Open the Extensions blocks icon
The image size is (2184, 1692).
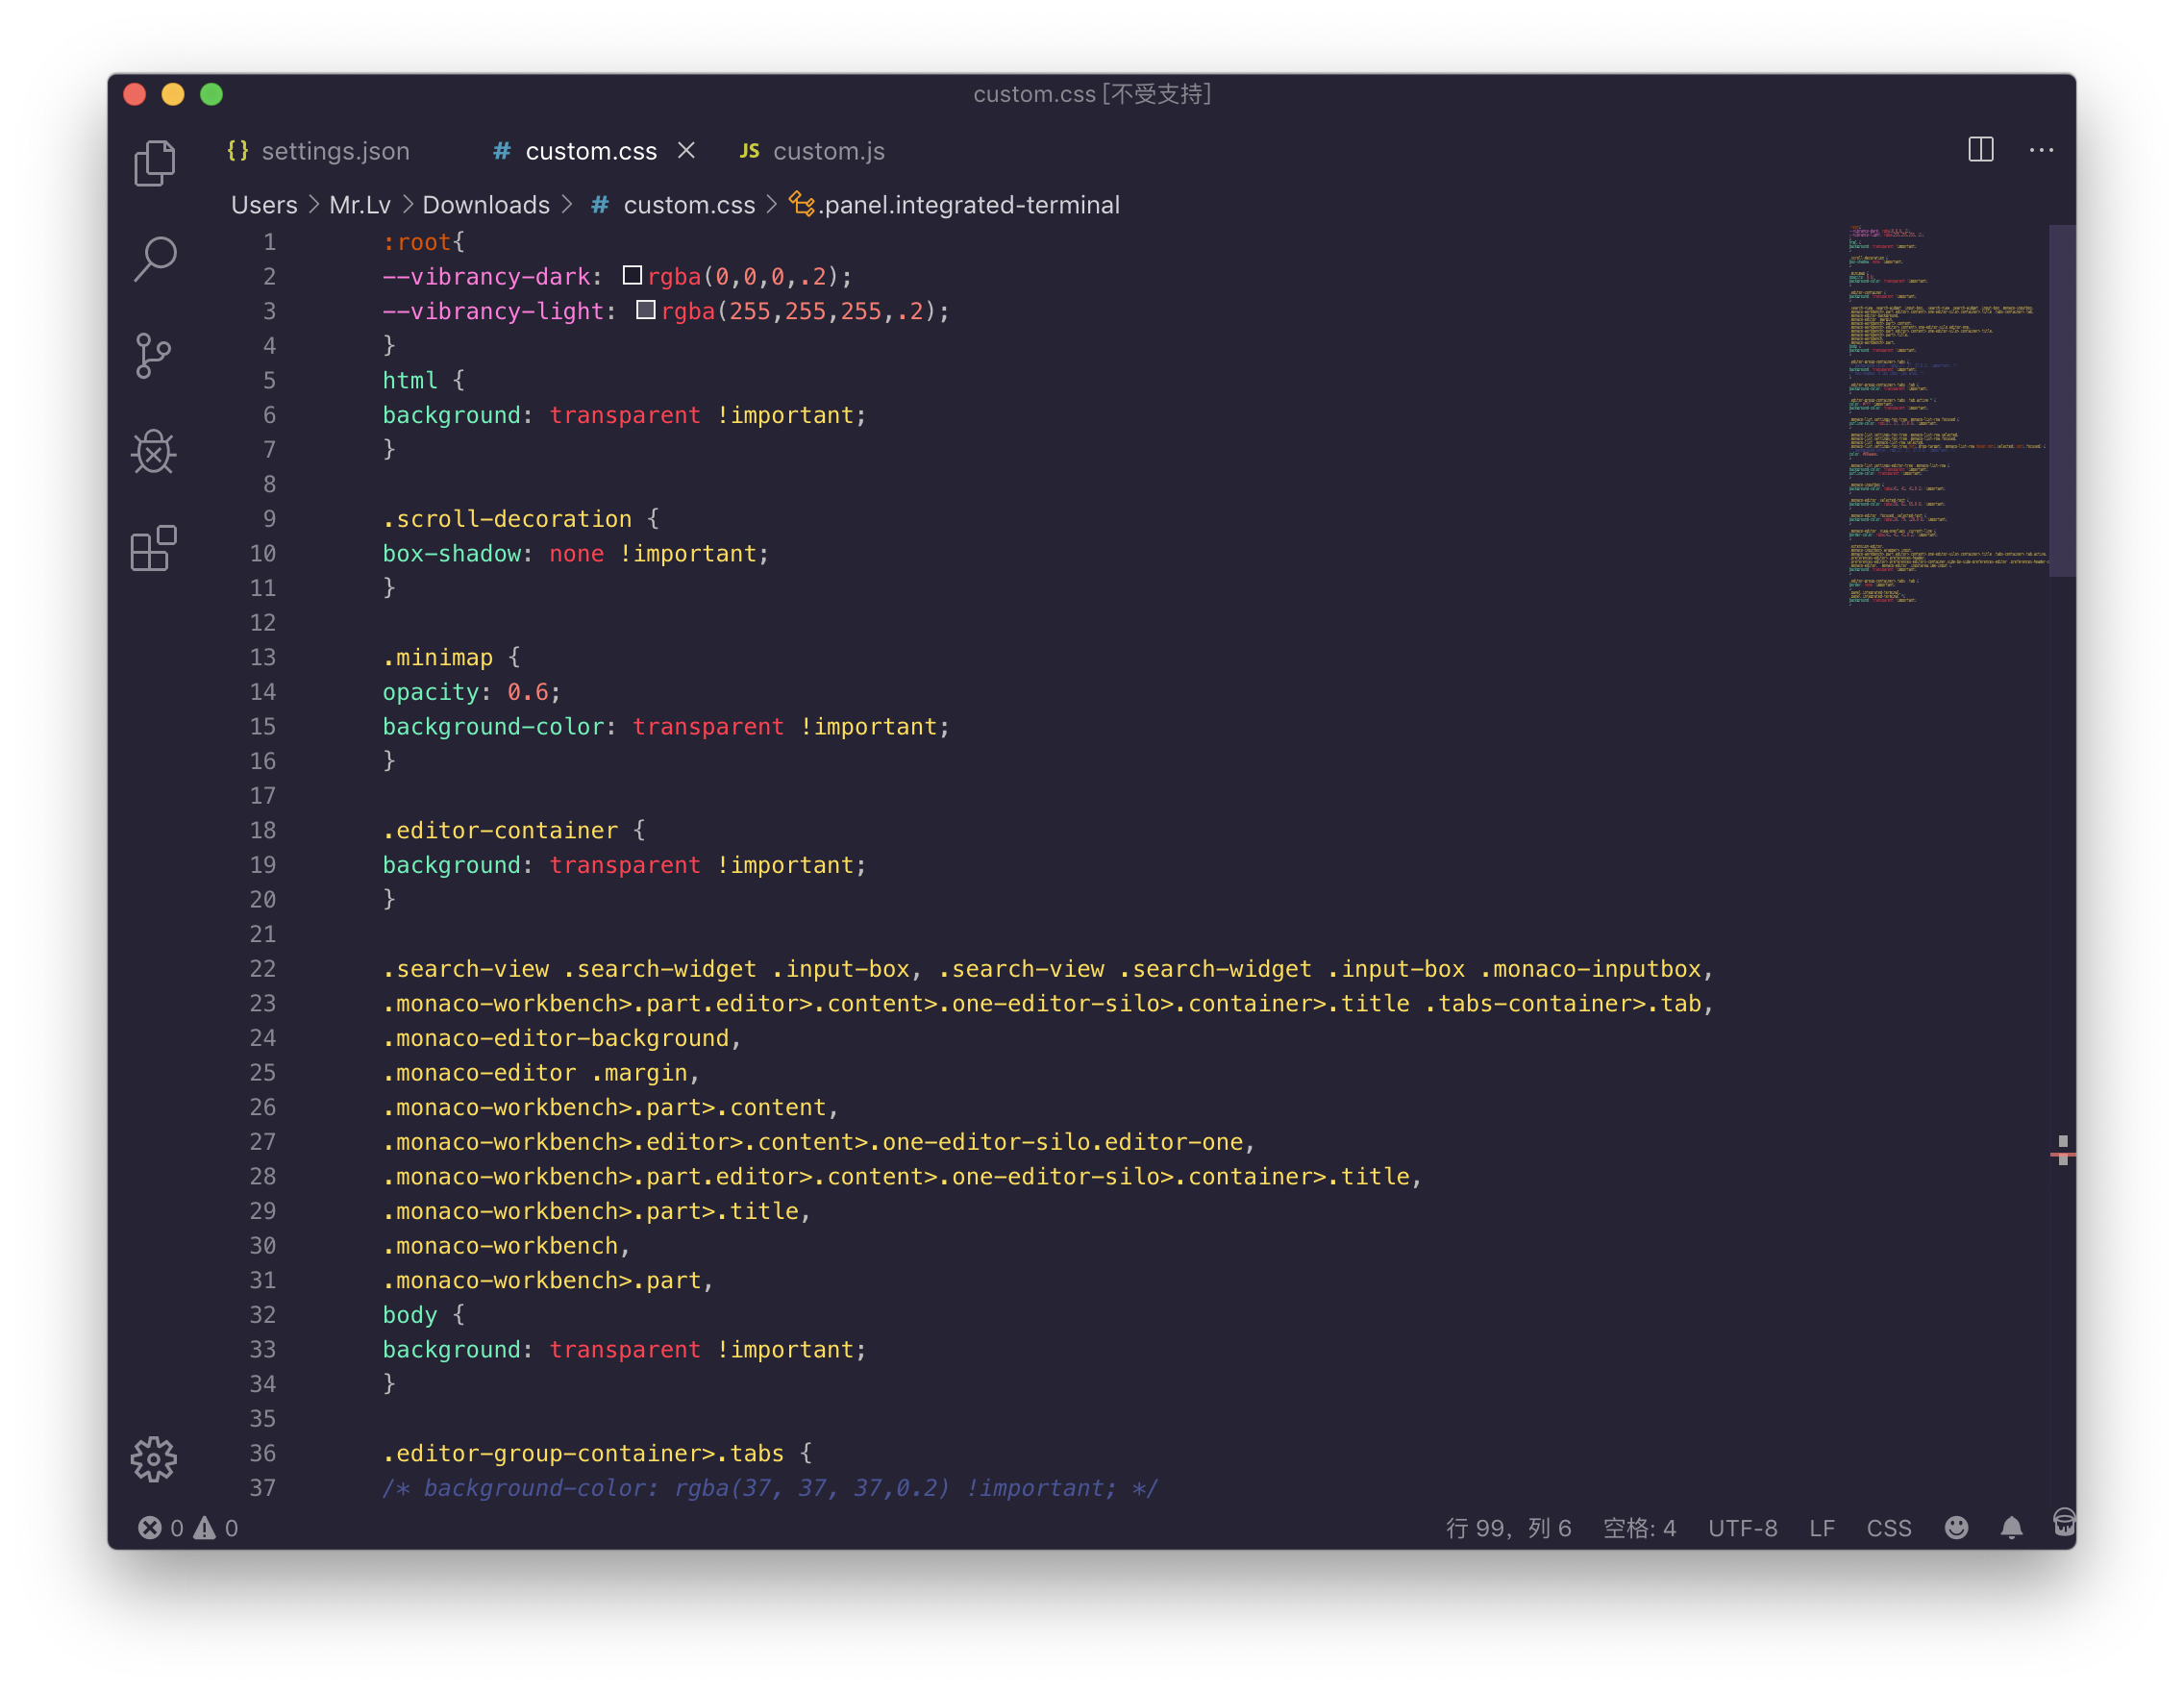point(154,548)
